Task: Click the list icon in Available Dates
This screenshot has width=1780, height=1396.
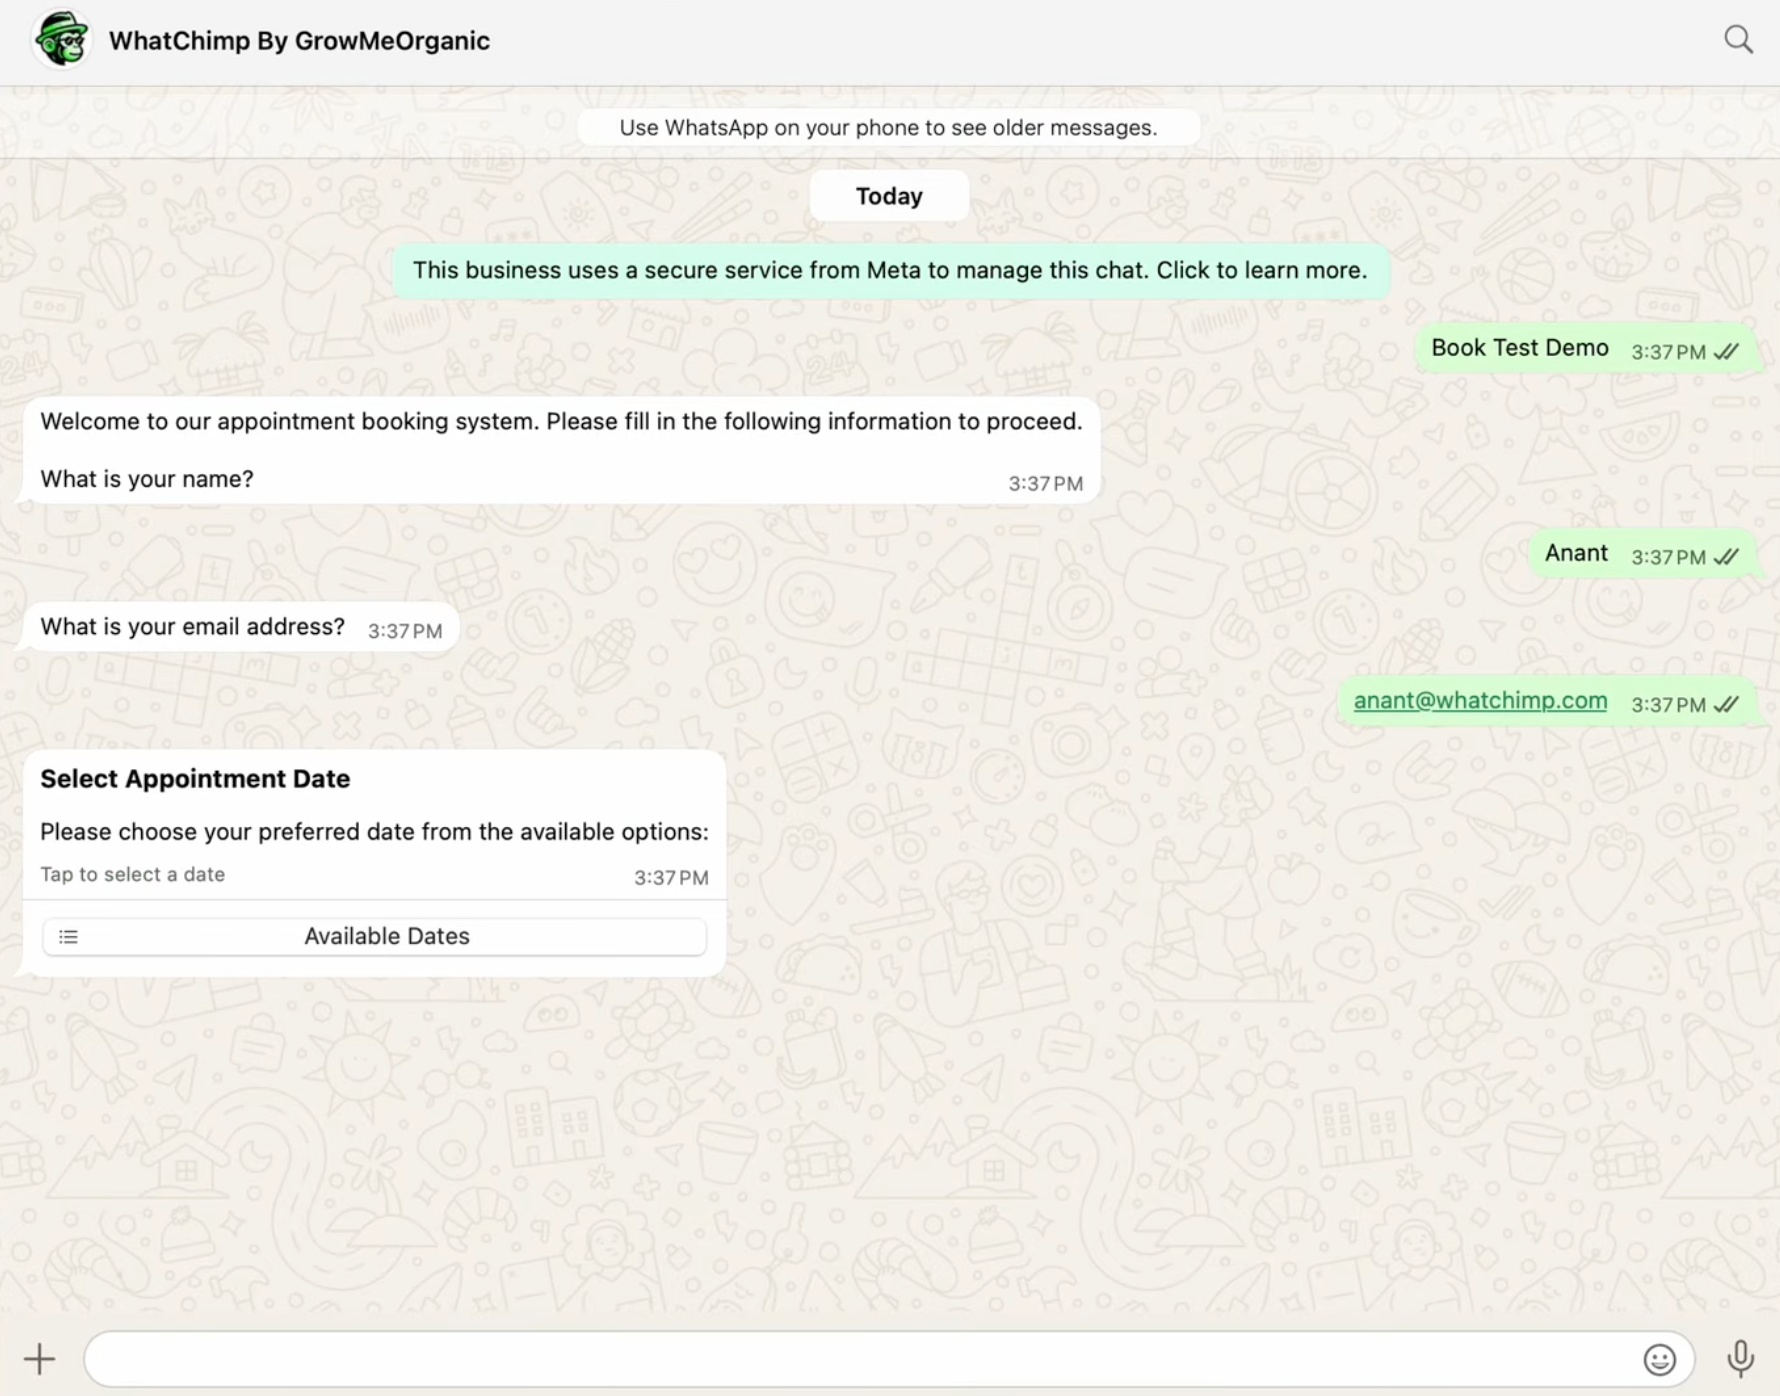Action: [68, 936]
